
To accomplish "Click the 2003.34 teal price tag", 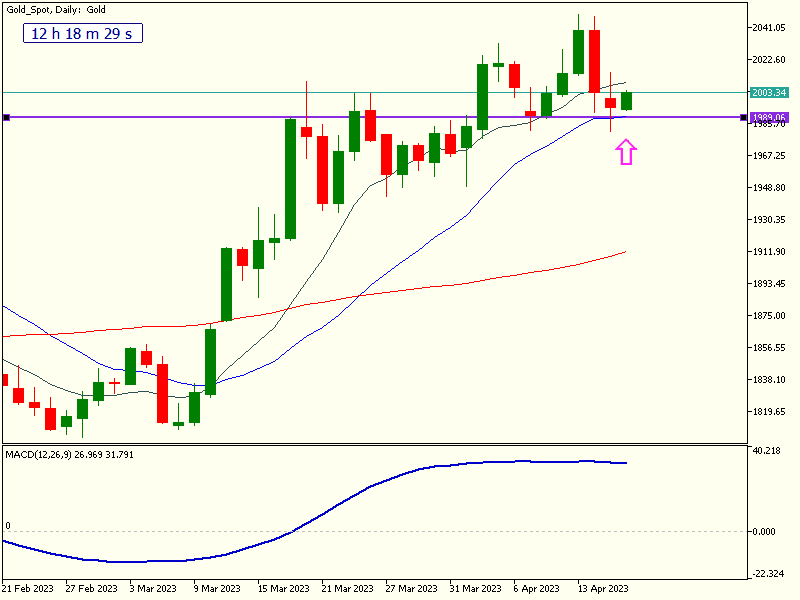I will [x=768, y=92].
